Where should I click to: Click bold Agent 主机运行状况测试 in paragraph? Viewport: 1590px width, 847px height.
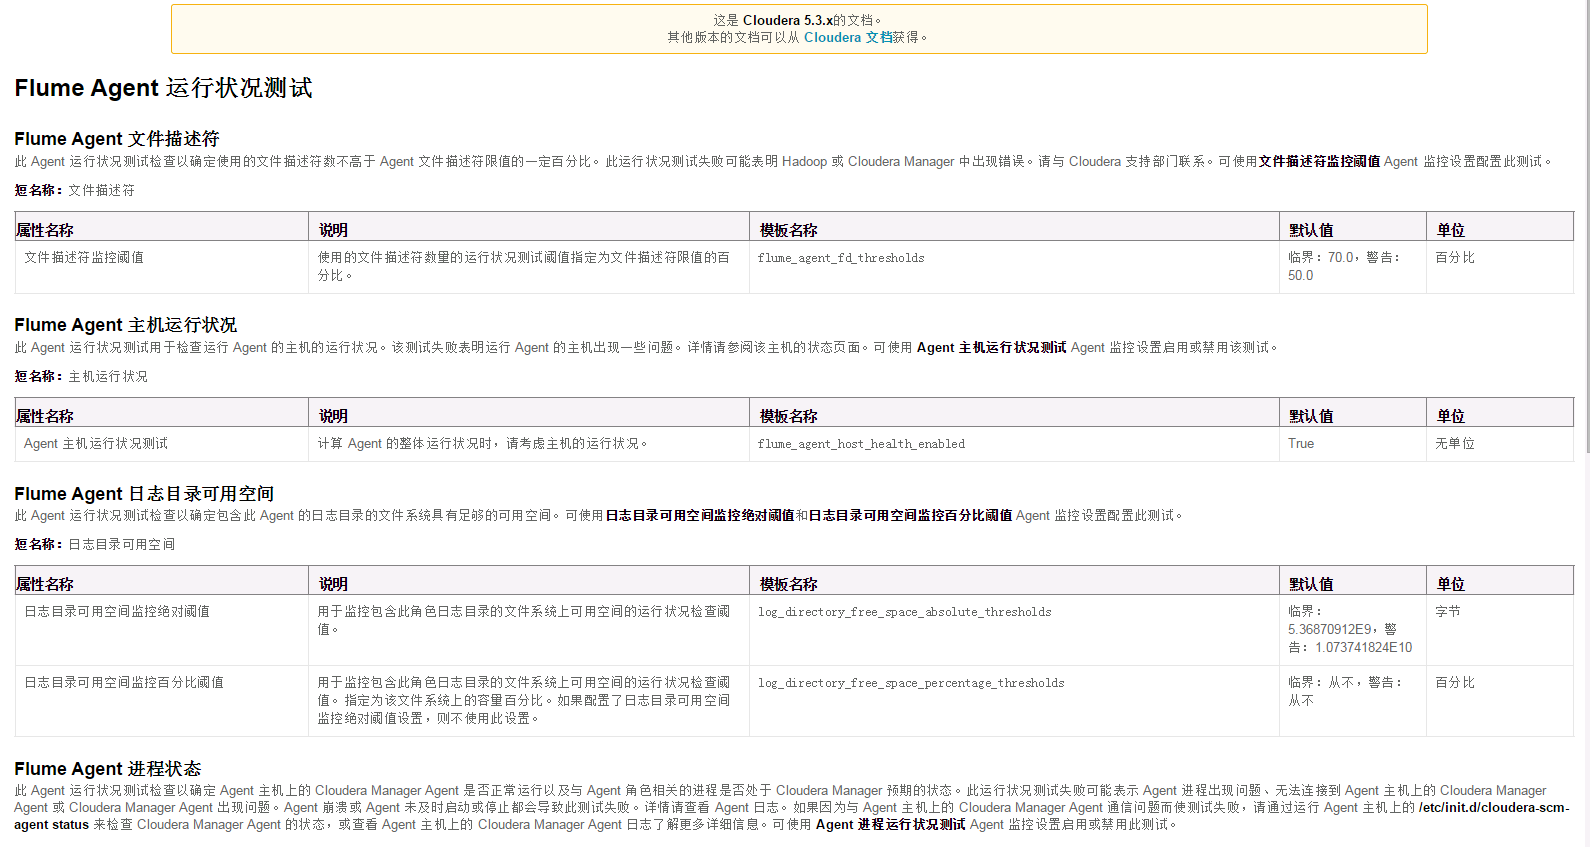(x=992, y=347)
